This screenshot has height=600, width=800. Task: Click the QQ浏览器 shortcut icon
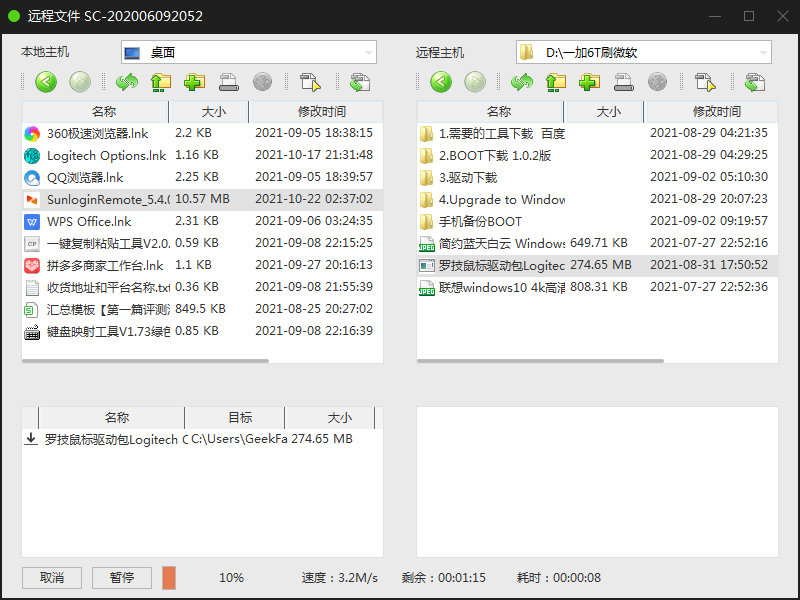pyautogui.click(x=32, y=178)
